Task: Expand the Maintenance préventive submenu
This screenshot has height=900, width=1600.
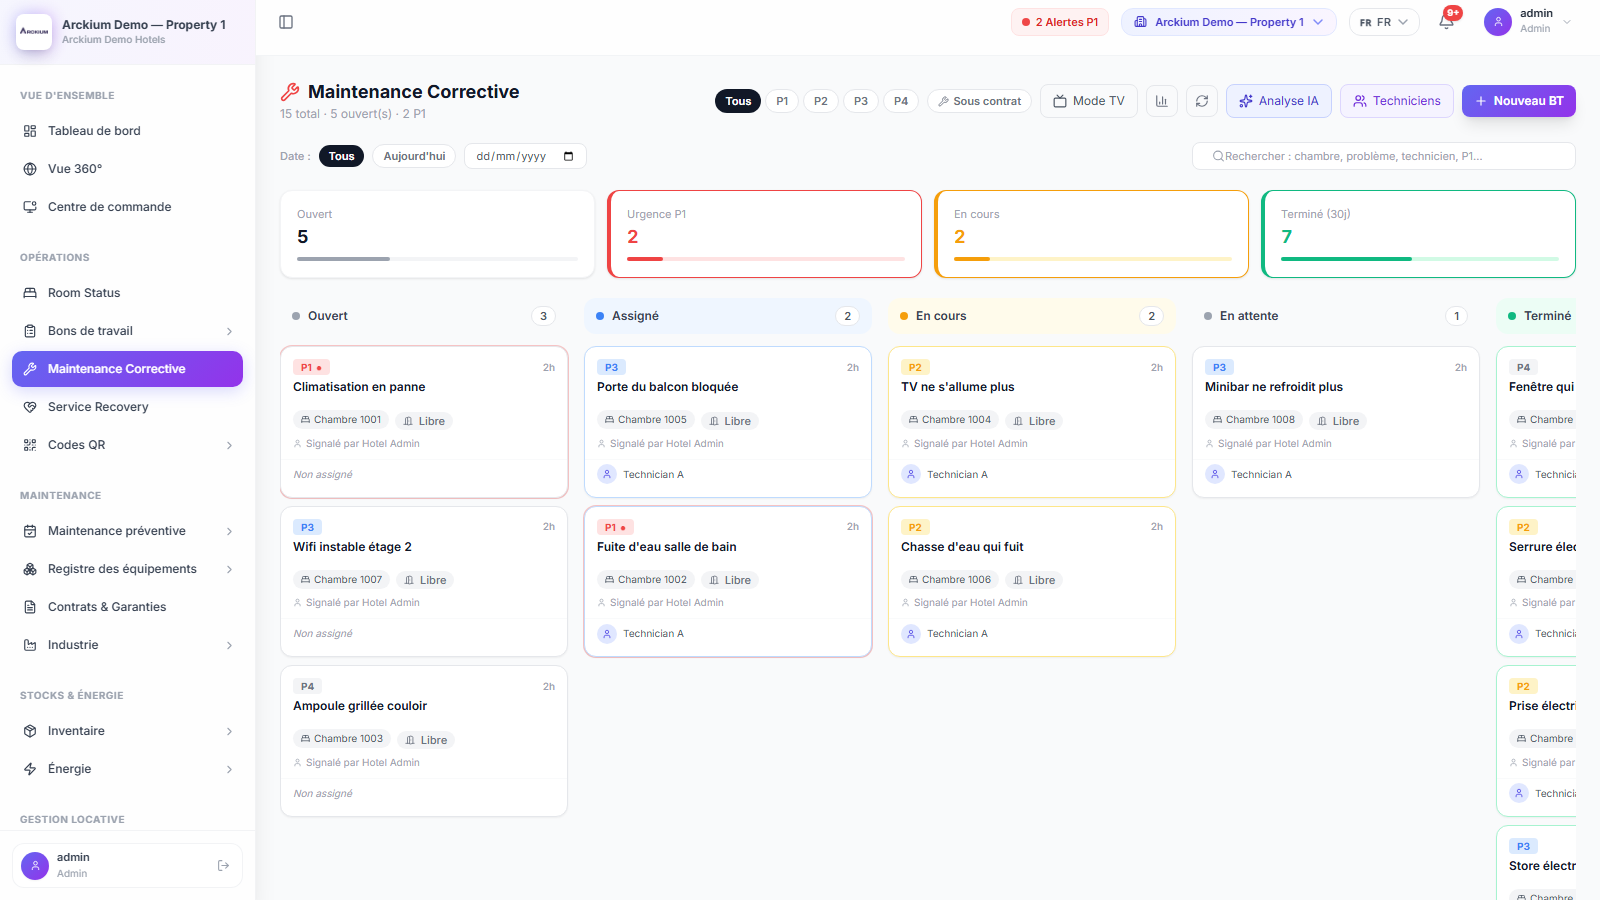Action: 229,531
